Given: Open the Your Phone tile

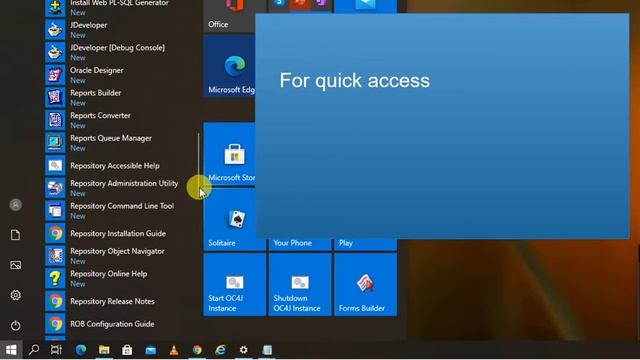Looking at the screenshot, I should [x=300, y=244].
